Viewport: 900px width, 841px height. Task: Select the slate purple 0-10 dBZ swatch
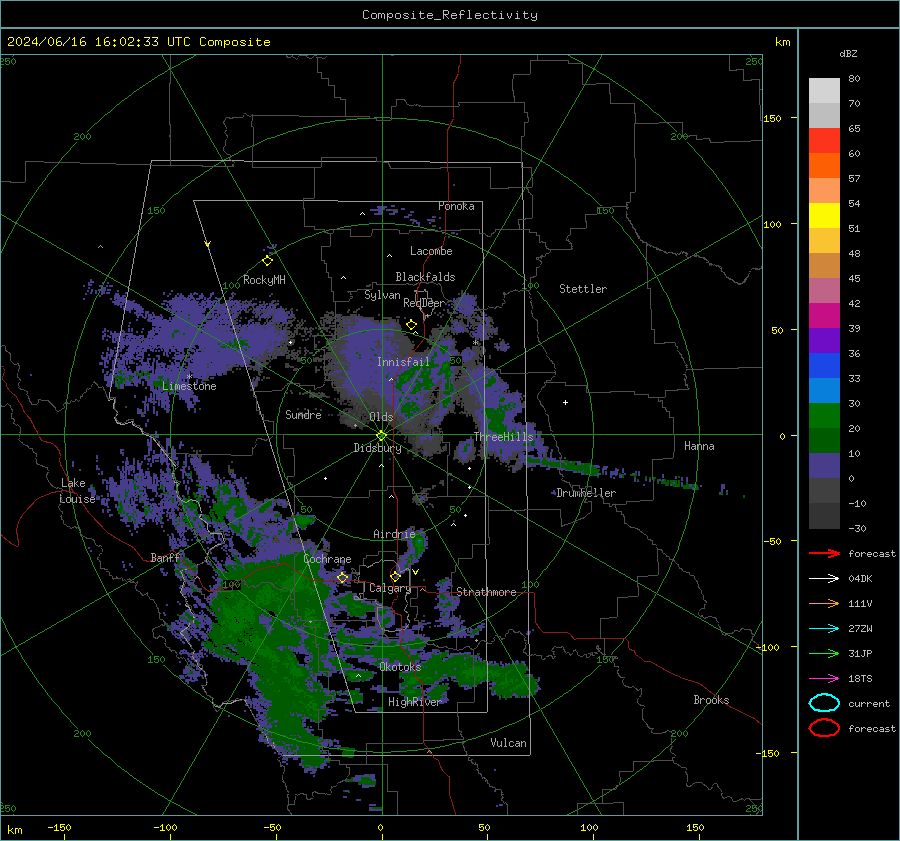pos(824,466)
